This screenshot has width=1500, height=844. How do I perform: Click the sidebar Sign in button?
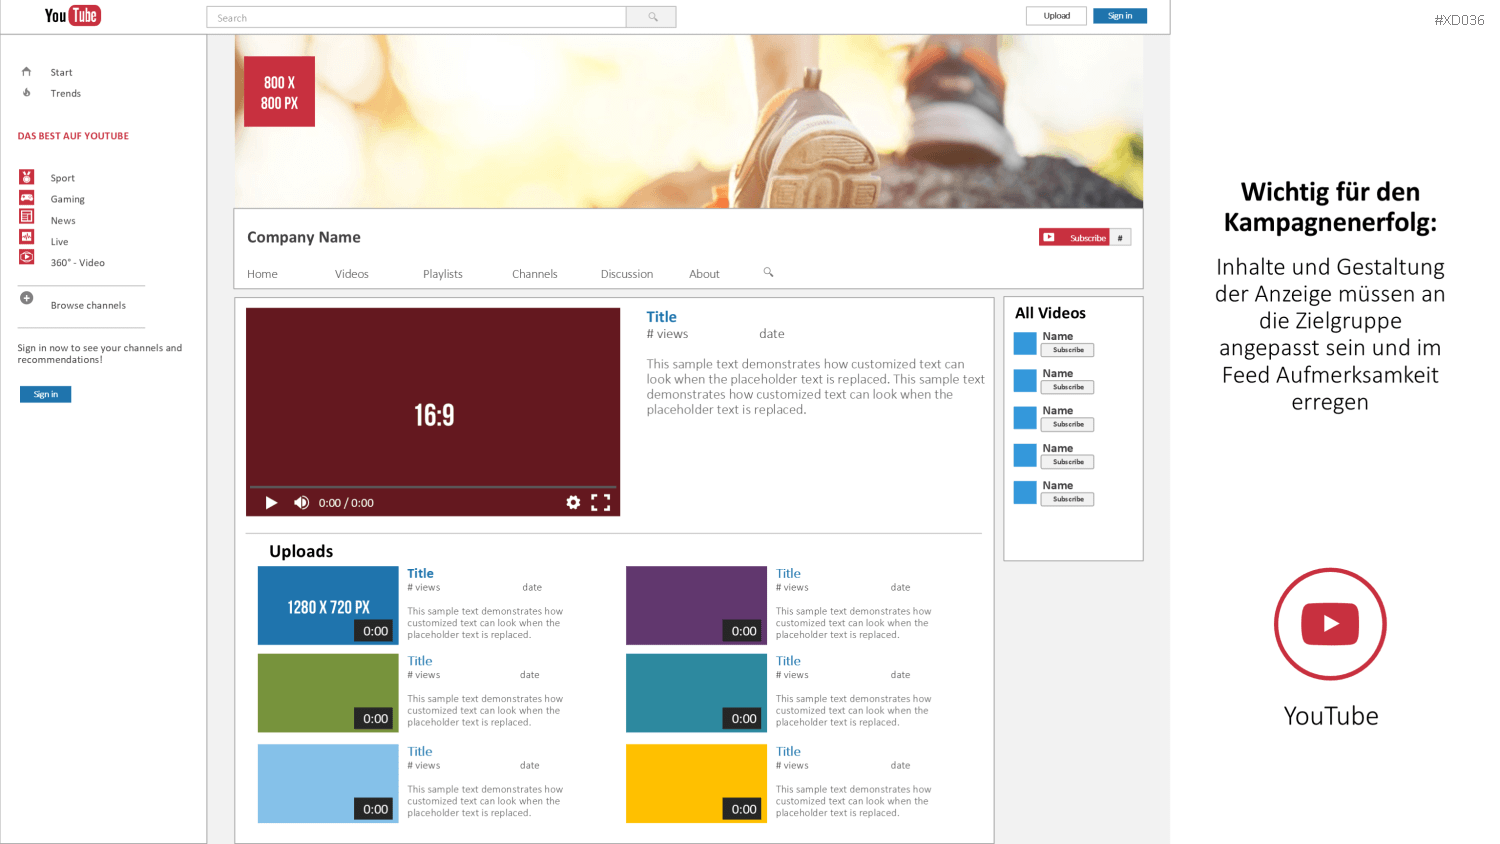[45, 394]
